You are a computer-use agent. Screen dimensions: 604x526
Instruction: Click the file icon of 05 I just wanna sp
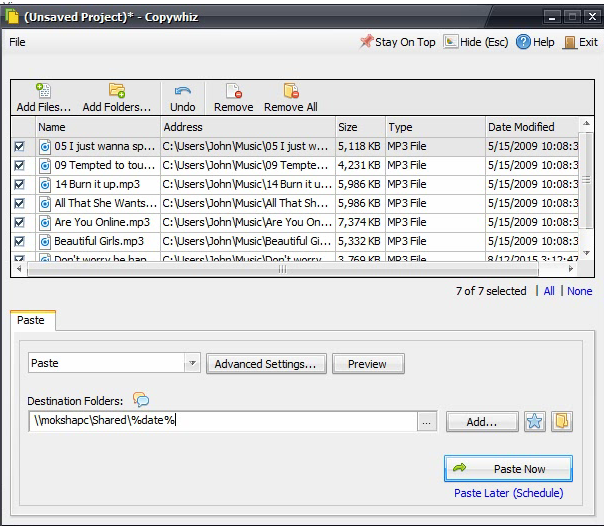[45, 147]
